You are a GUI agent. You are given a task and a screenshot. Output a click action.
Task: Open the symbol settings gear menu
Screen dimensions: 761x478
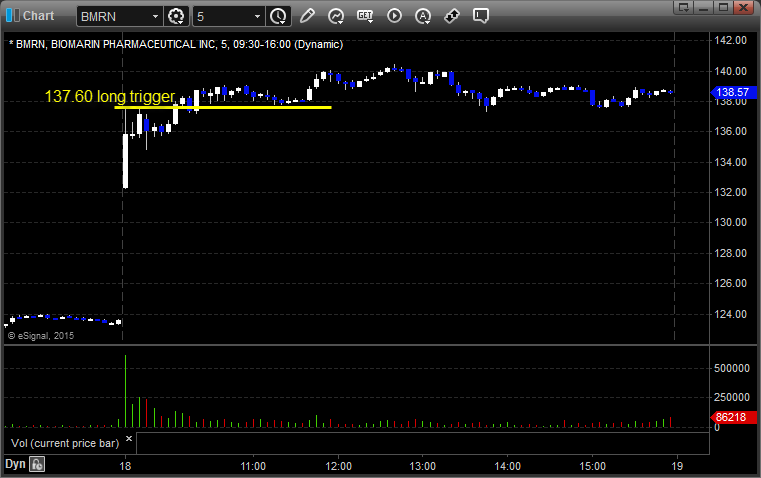[x=176, y=16]
